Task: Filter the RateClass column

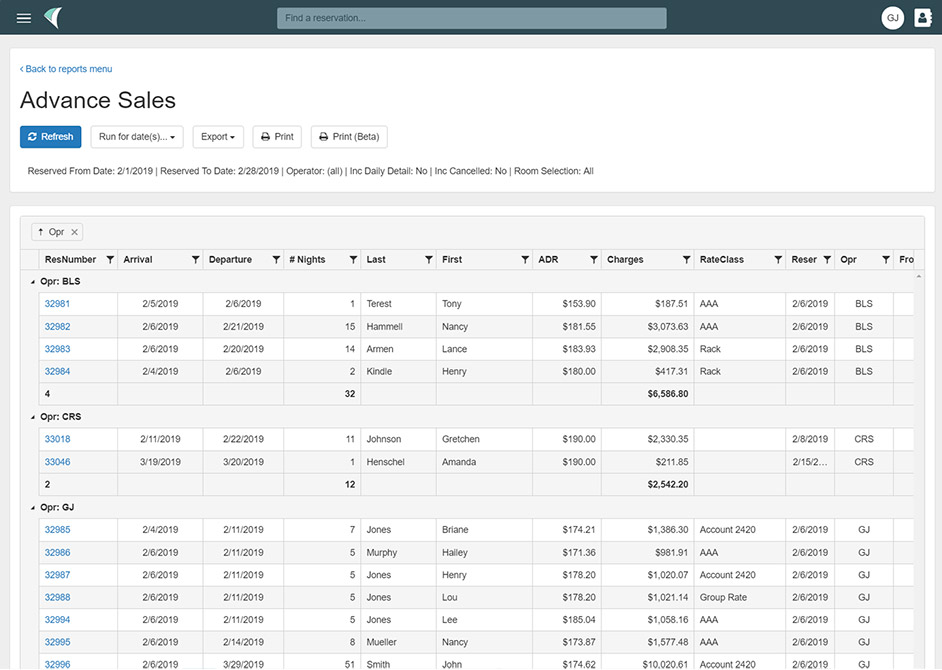Action: tap(778, 260)
